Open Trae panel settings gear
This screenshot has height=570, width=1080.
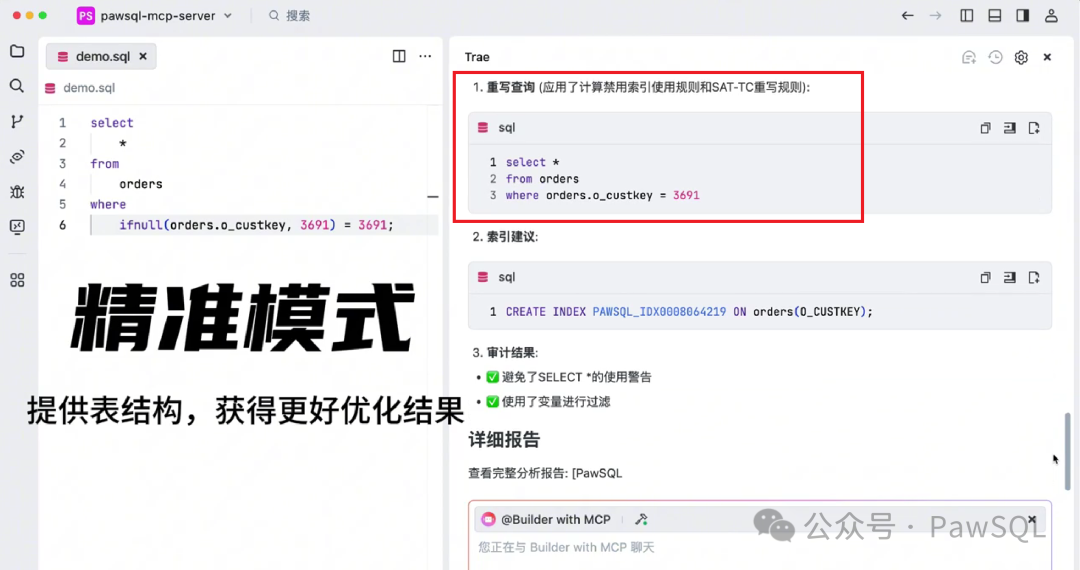[x=1021, y=57]
